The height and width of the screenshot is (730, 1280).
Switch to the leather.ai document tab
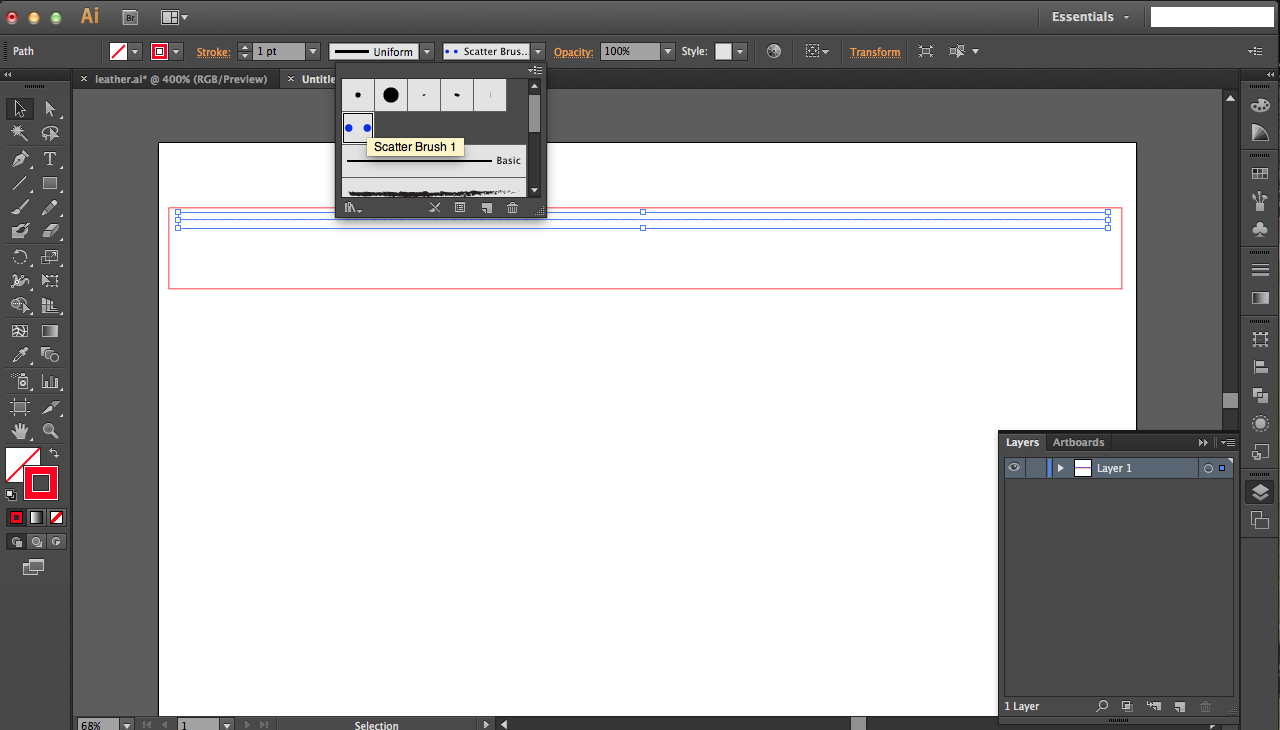coord(180,78)
